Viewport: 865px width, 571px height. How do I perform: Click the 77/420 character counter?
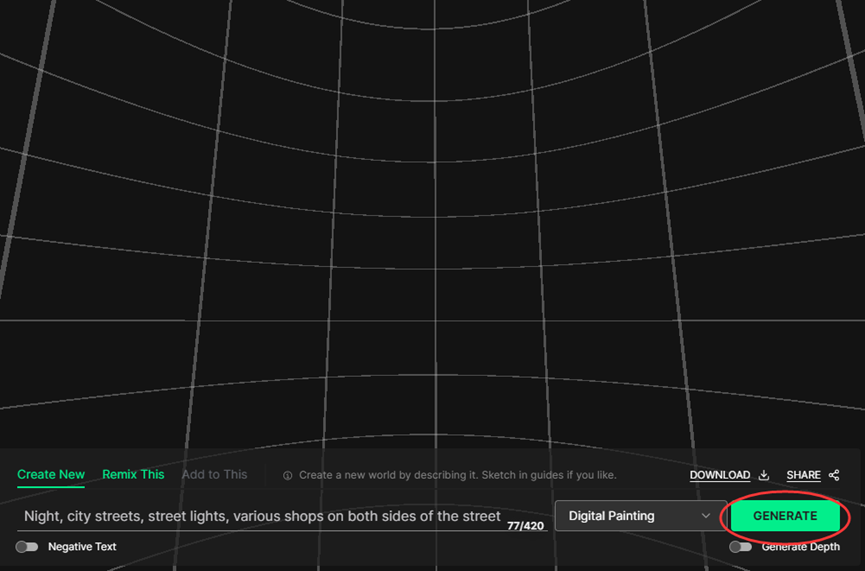(x=525, y=526)
